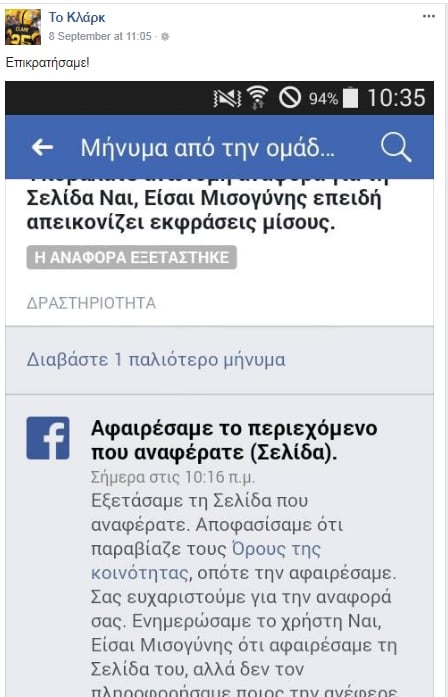Click the post privacy gear icon
448x697 pixels.
click(x=165, y=37)
